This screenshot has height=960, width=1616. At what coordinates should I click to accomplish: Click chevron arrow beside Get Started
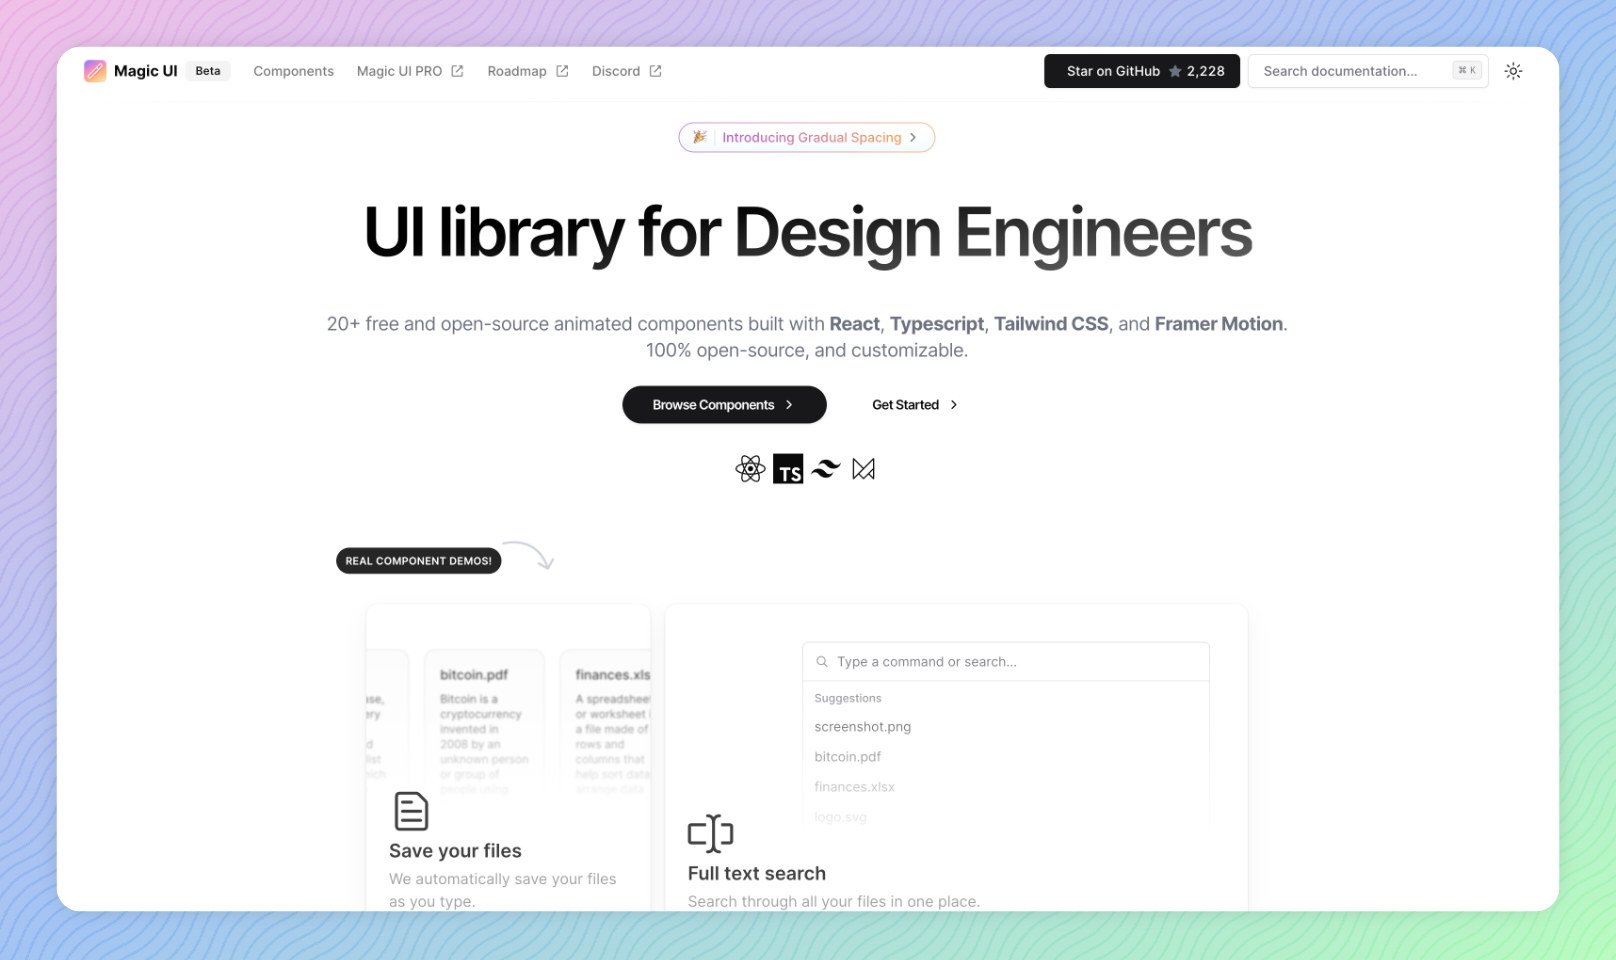pos(954,404)
